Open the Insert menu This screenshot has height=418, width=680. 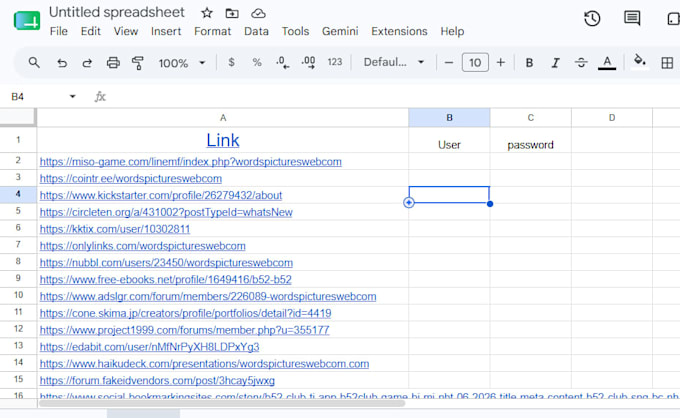pos(166,31)
